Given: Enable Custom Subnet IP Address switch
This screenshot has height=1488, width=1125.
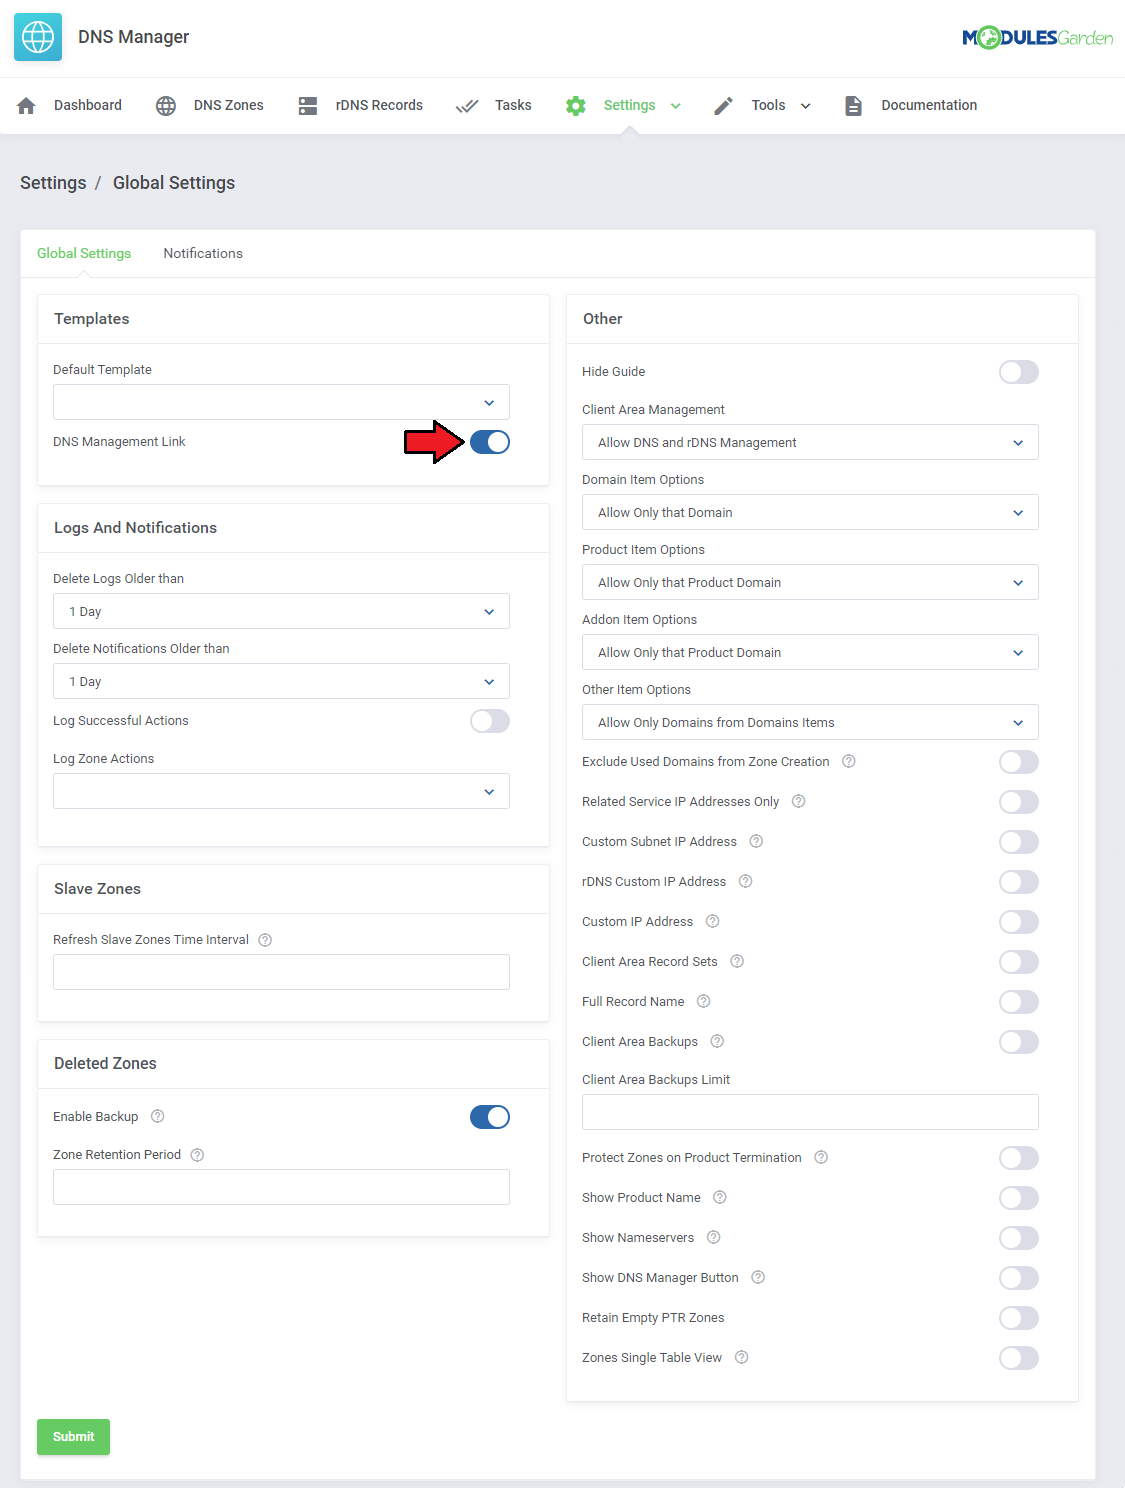Looking at the screenshot, I should click(x=1019, y=842).
